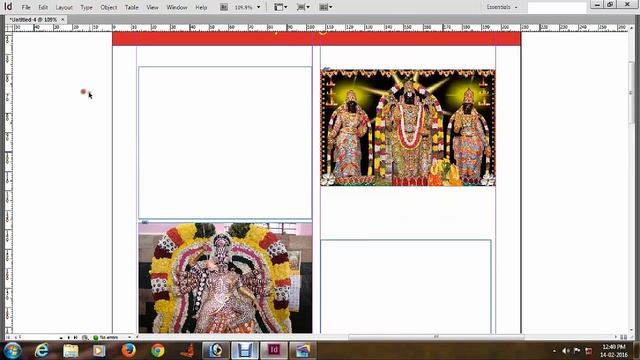Click the preflight No errors indicator
This screenshot has width=640, height=360.
(x=106, y=337)
